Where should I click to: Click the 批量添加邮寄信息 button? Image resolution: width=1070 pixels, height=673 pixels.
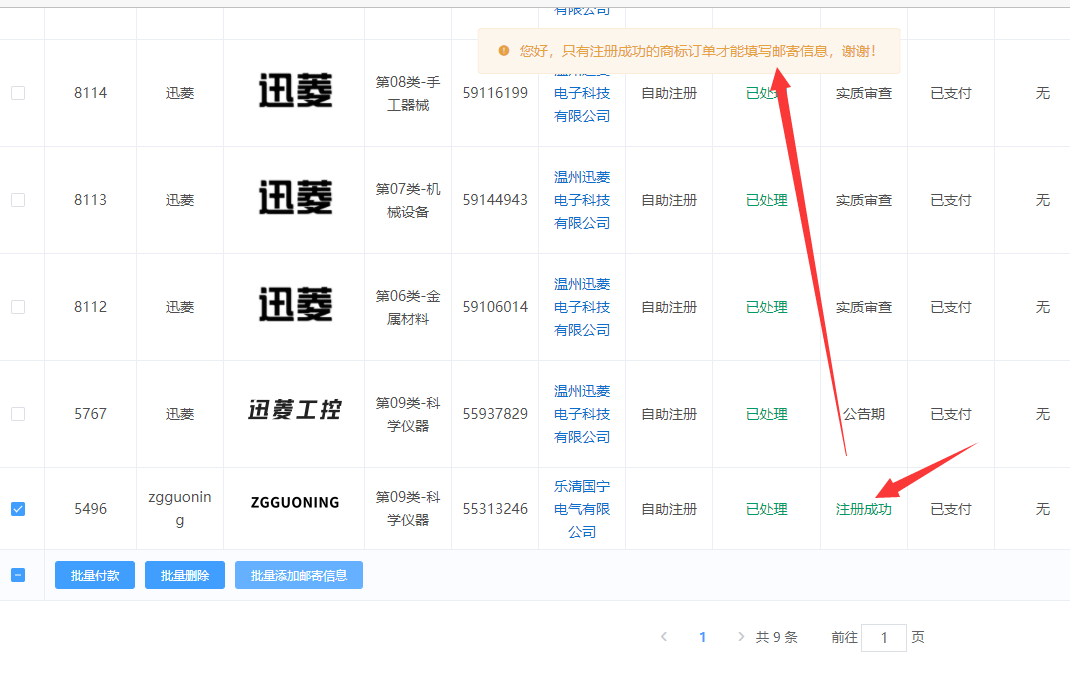click(299, 575)
